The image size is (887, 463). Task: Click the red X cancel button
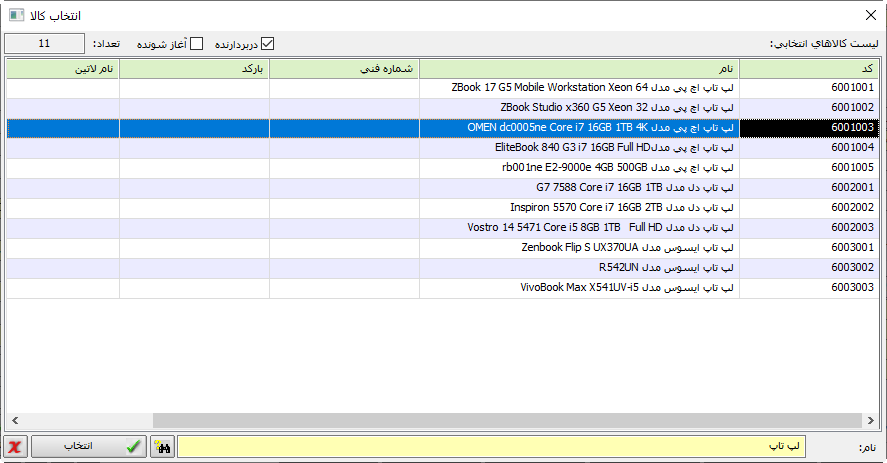click(15, 447)
